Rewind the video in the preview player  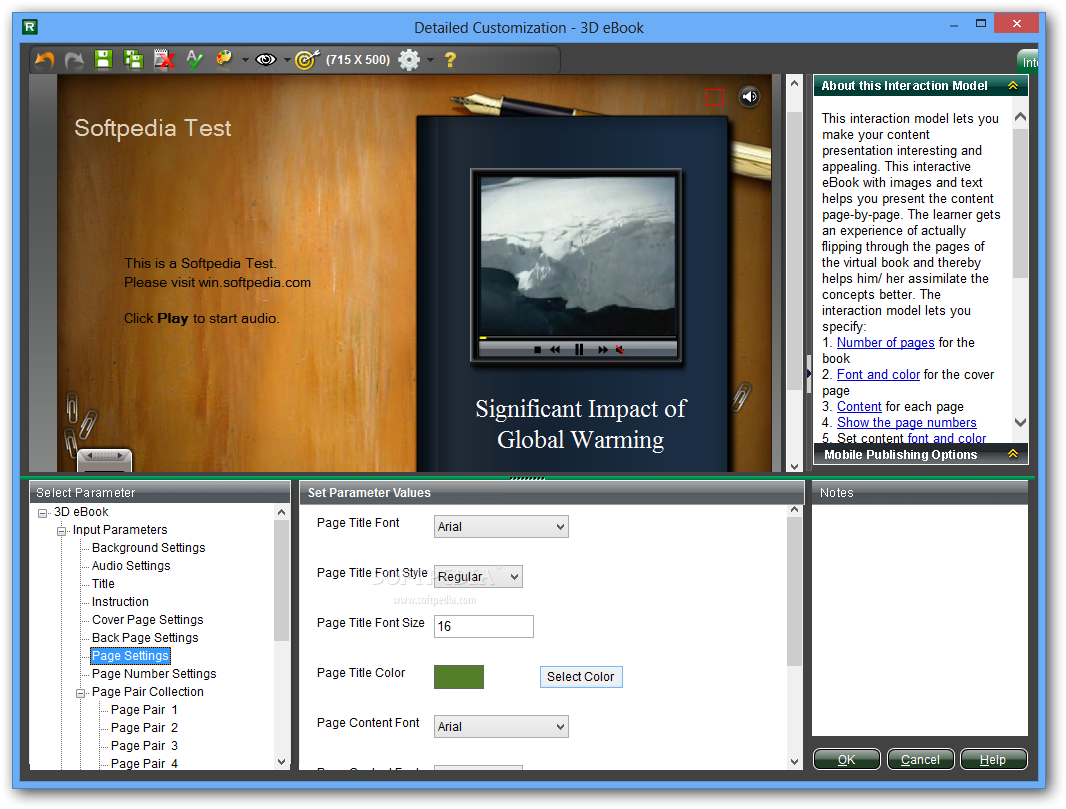tap(555, 349)
